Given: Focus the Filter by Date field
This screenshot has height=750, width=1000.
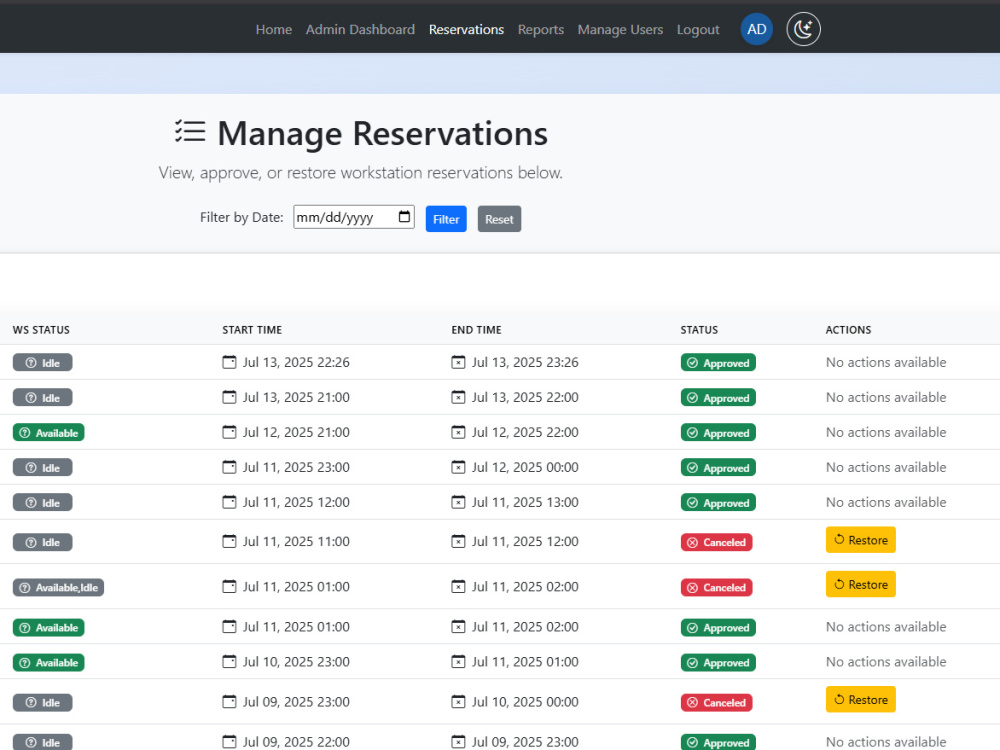Looking at the screenshot, I should pyautogui.click(x=354, y=217).
